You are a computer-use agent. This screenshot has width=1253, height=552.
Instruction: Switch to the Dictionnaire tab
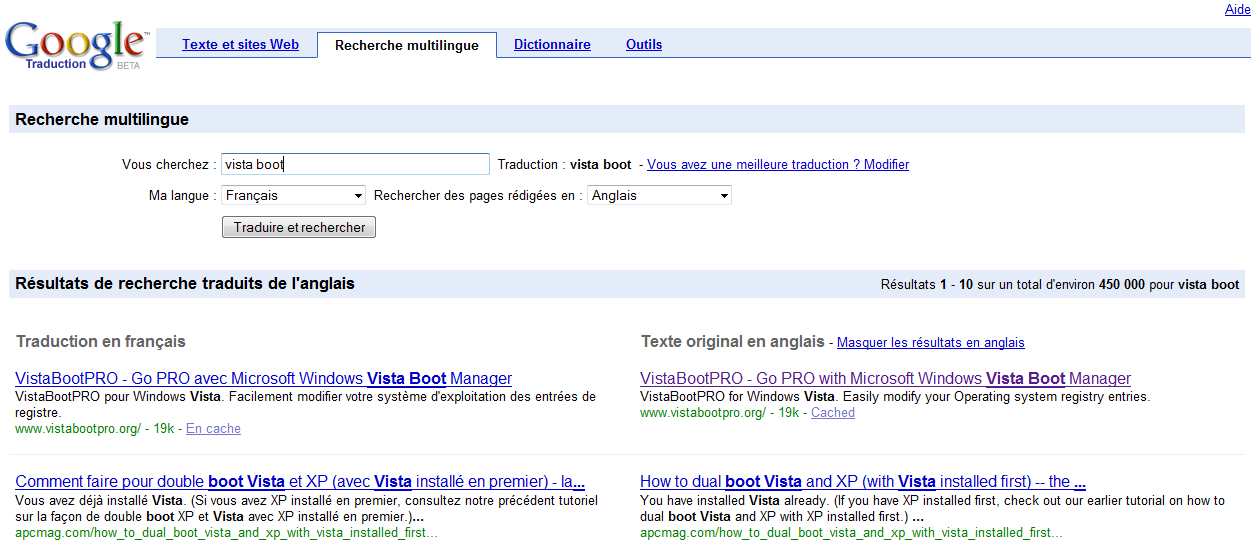(552, 45)
